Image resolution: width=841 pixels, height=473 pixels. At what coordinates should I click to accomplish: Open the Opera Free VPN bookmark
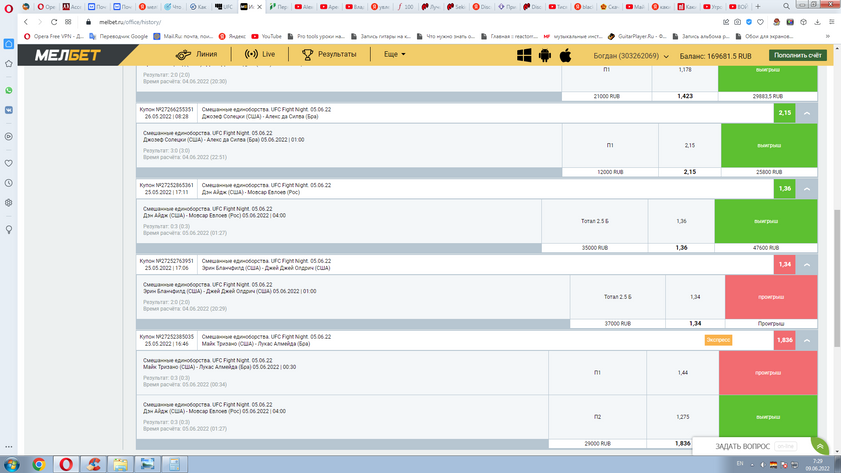tap(54, 36)
